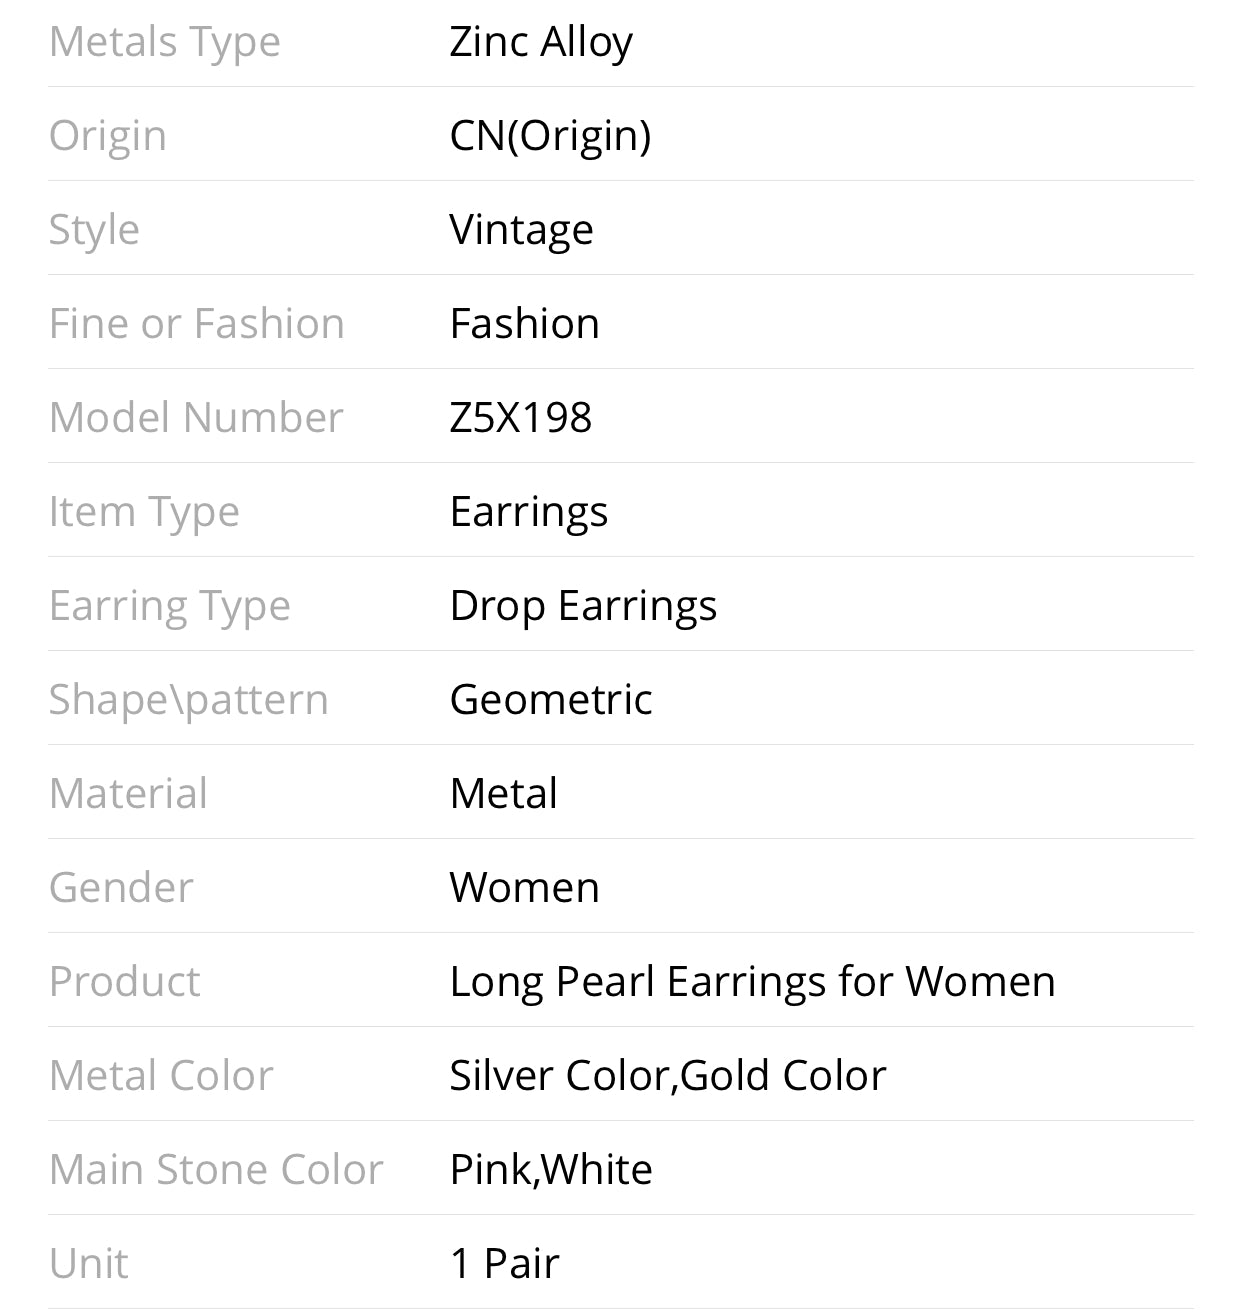Select the 'Geometric' shape pattern value
This screenshot has width=1242, height=1315.
(x=551, y=700)
